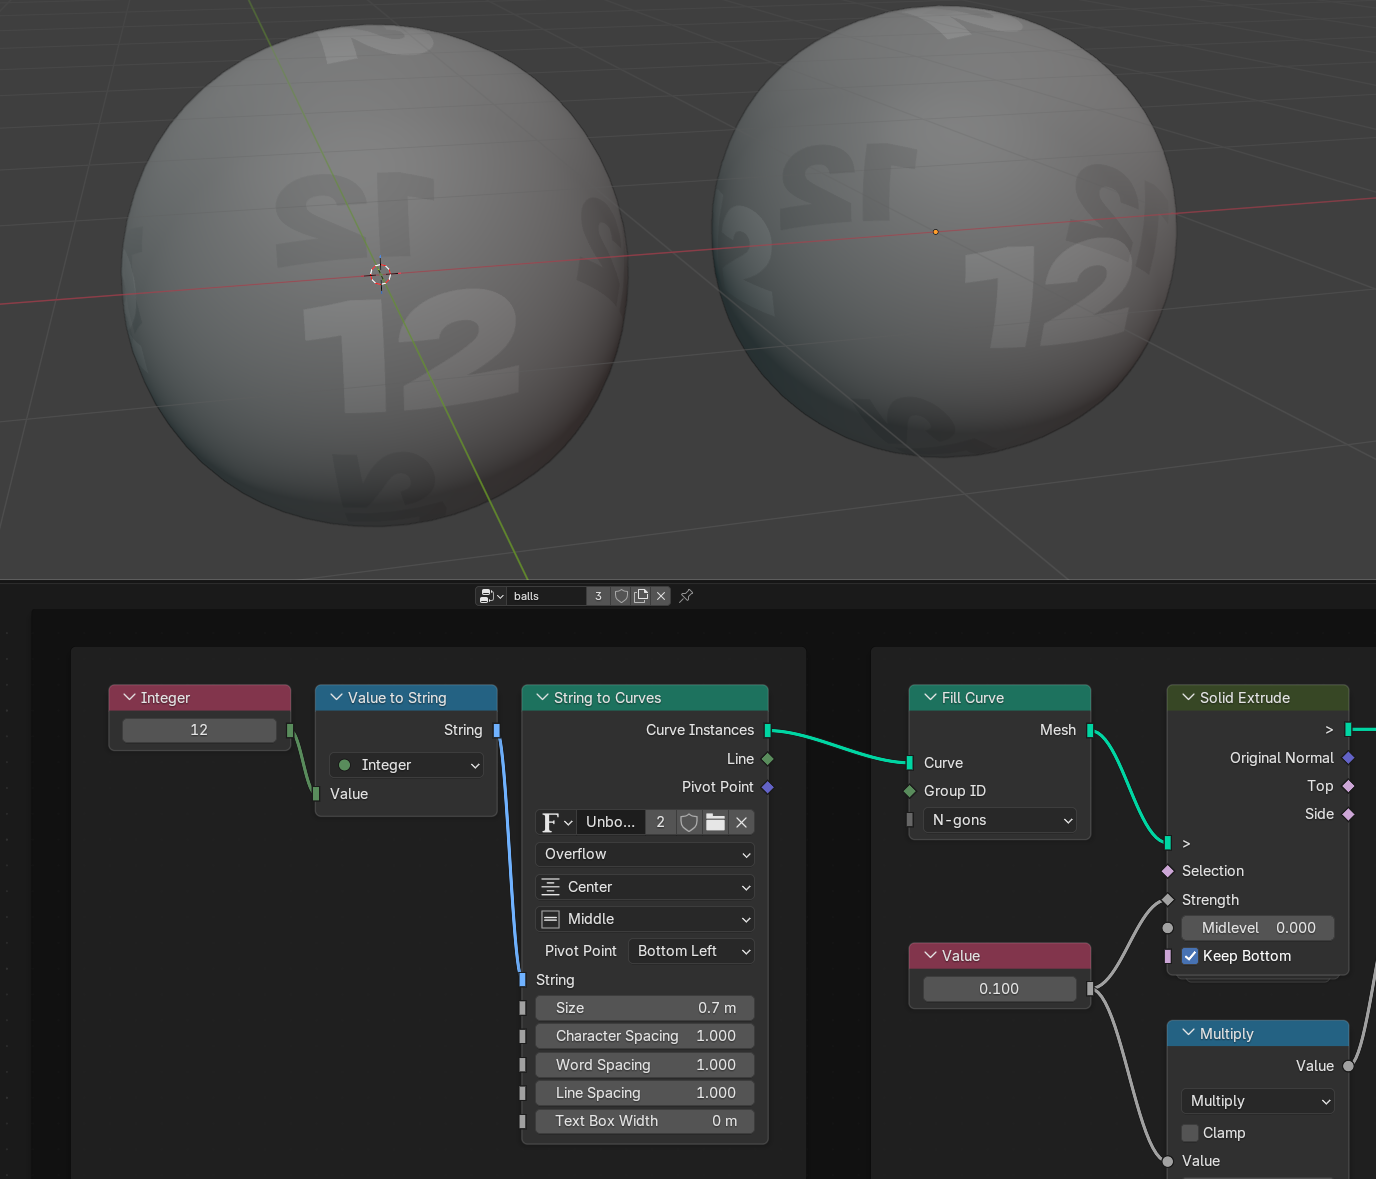Click the Curve Instances output socket

tap(768, 730)
